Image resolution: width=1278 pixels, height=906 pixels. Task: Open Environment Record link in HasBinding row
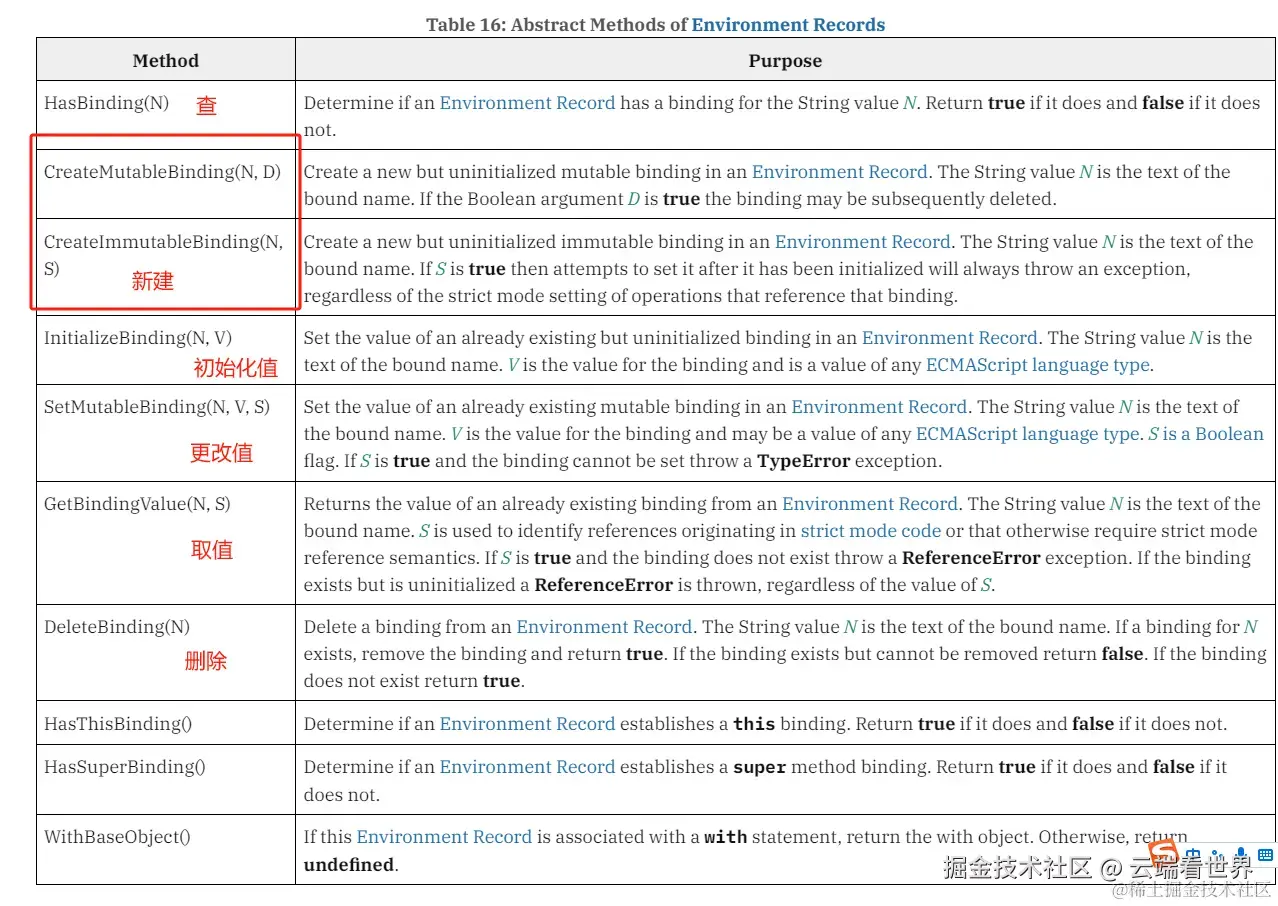pos(527,103)
